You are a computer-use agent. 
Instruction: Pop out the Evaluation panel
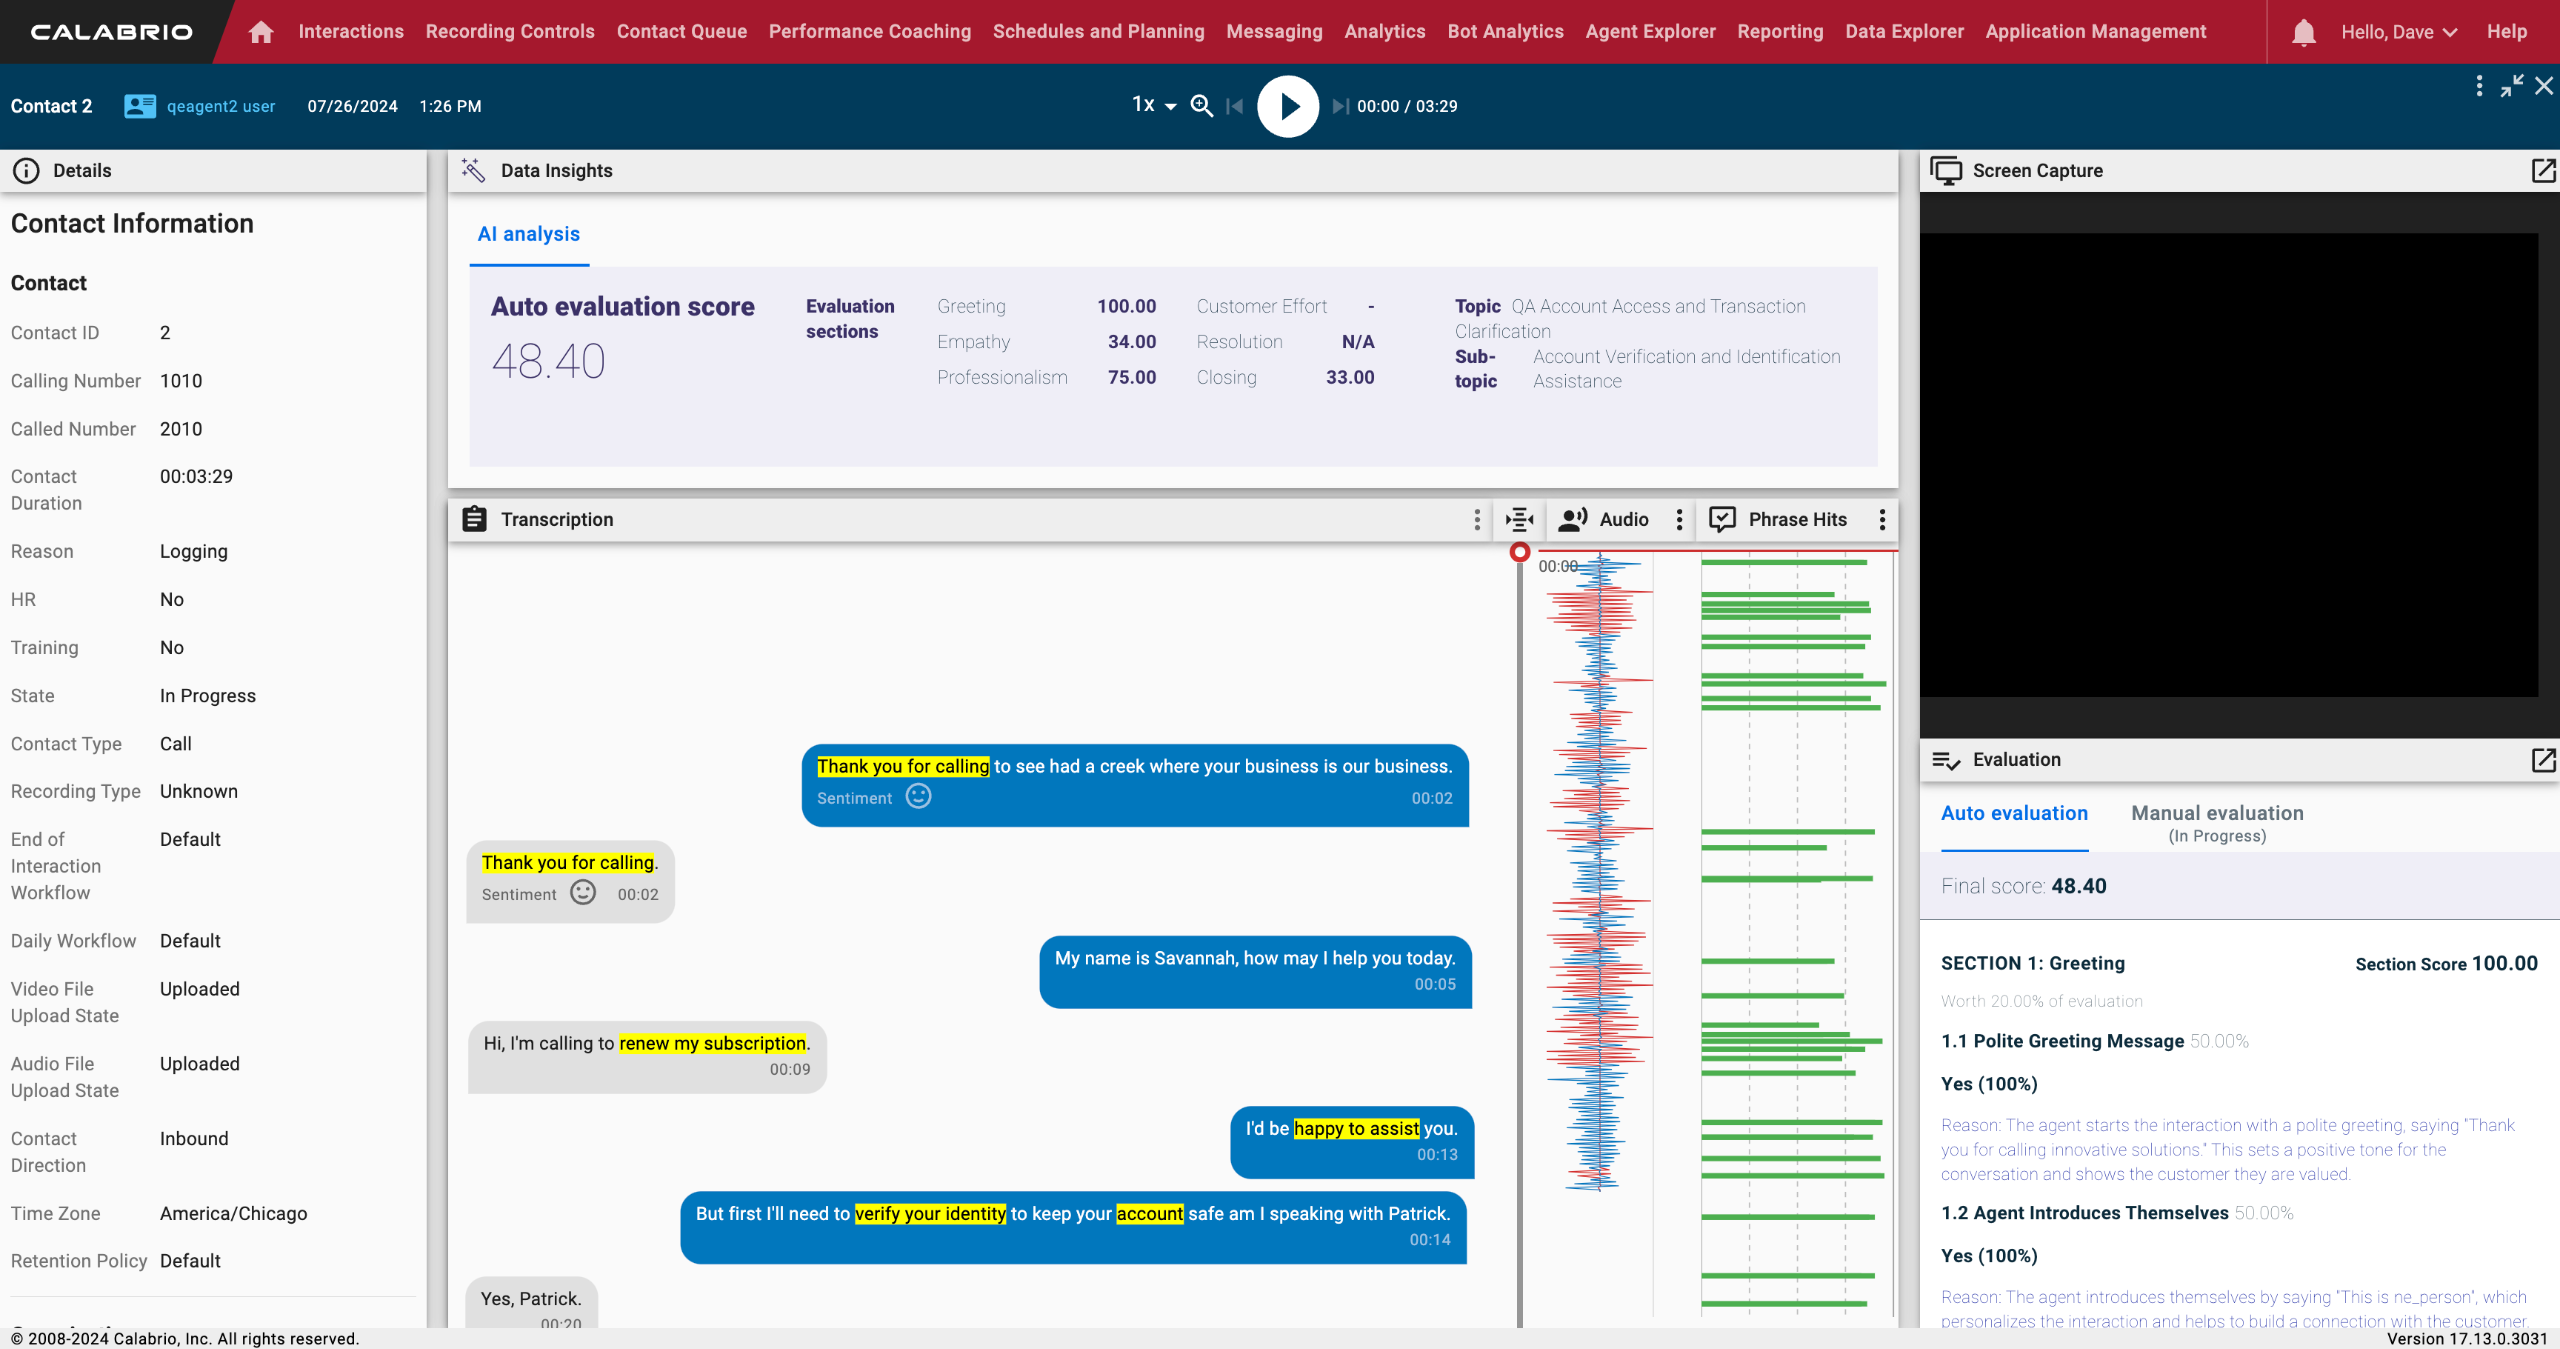click(2542, 760)
